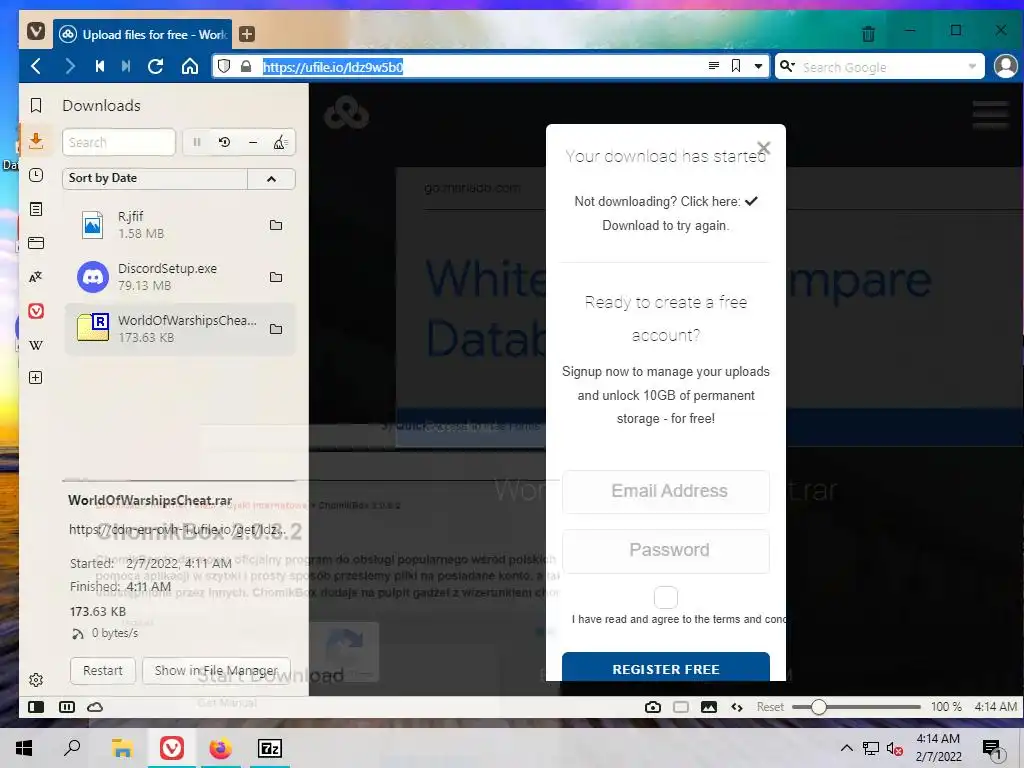Screen dimensions: 1024x768
Task: Click the Password field
Action: [665, 551]
